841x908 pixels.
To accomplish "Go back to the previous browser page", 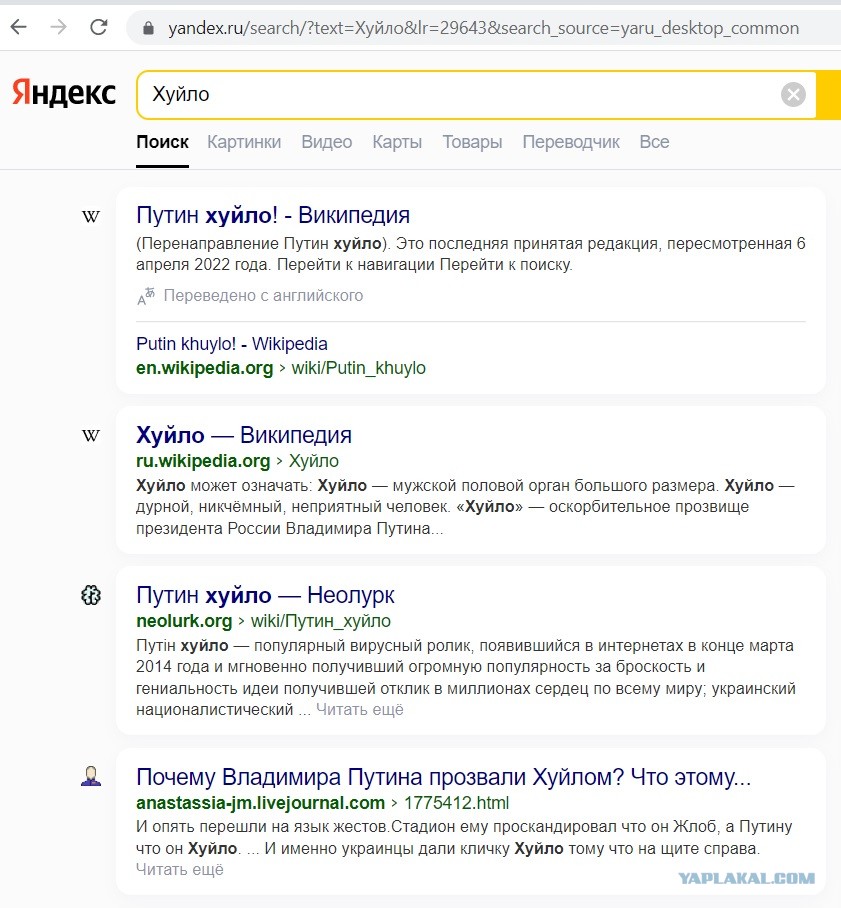I will 19,27.
